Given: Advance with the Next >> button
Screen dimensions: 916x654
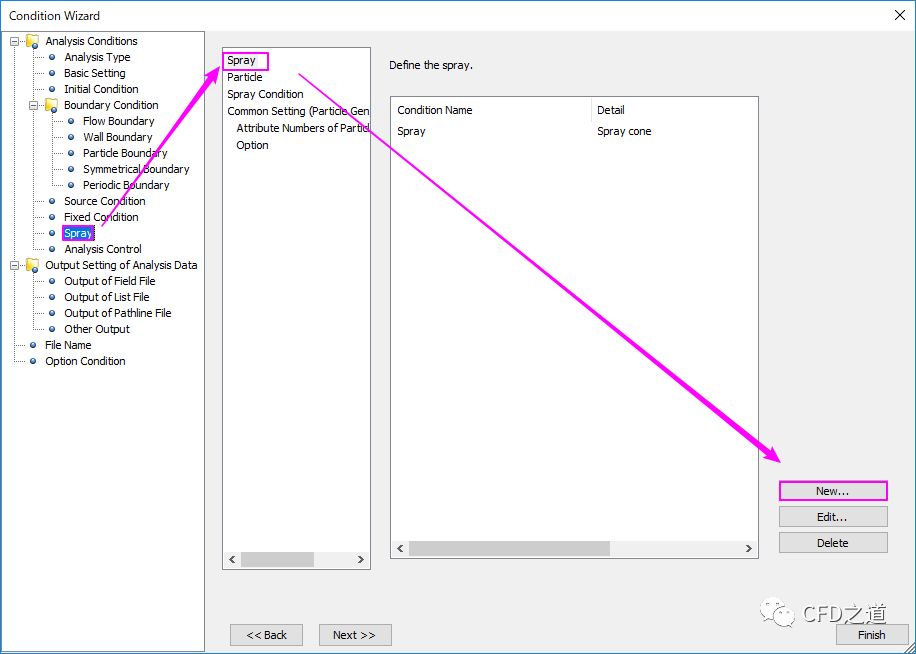Looking at the screenshot, I should coord(355,635).
